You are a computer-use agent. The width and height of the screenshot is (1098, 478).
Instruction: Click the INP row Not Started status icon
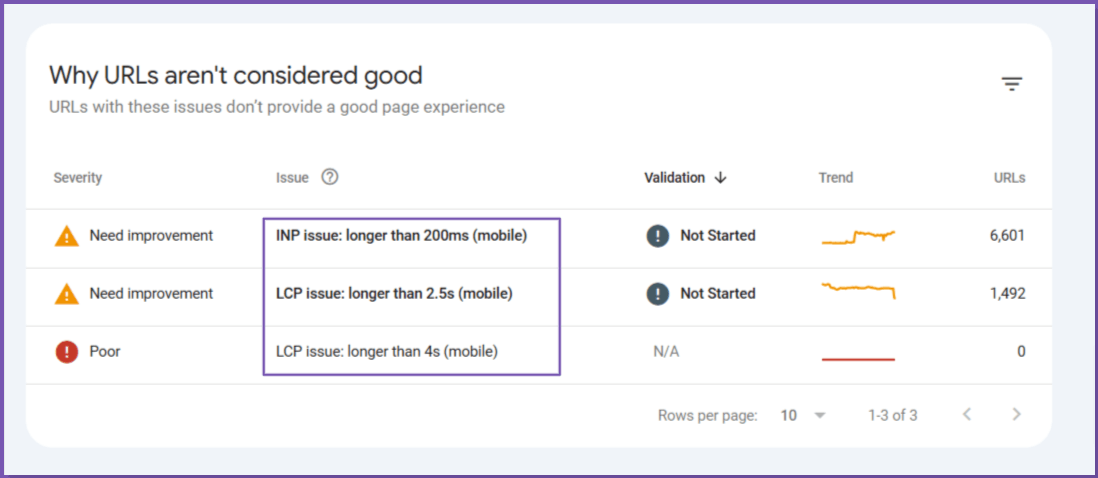pos(657,236)
